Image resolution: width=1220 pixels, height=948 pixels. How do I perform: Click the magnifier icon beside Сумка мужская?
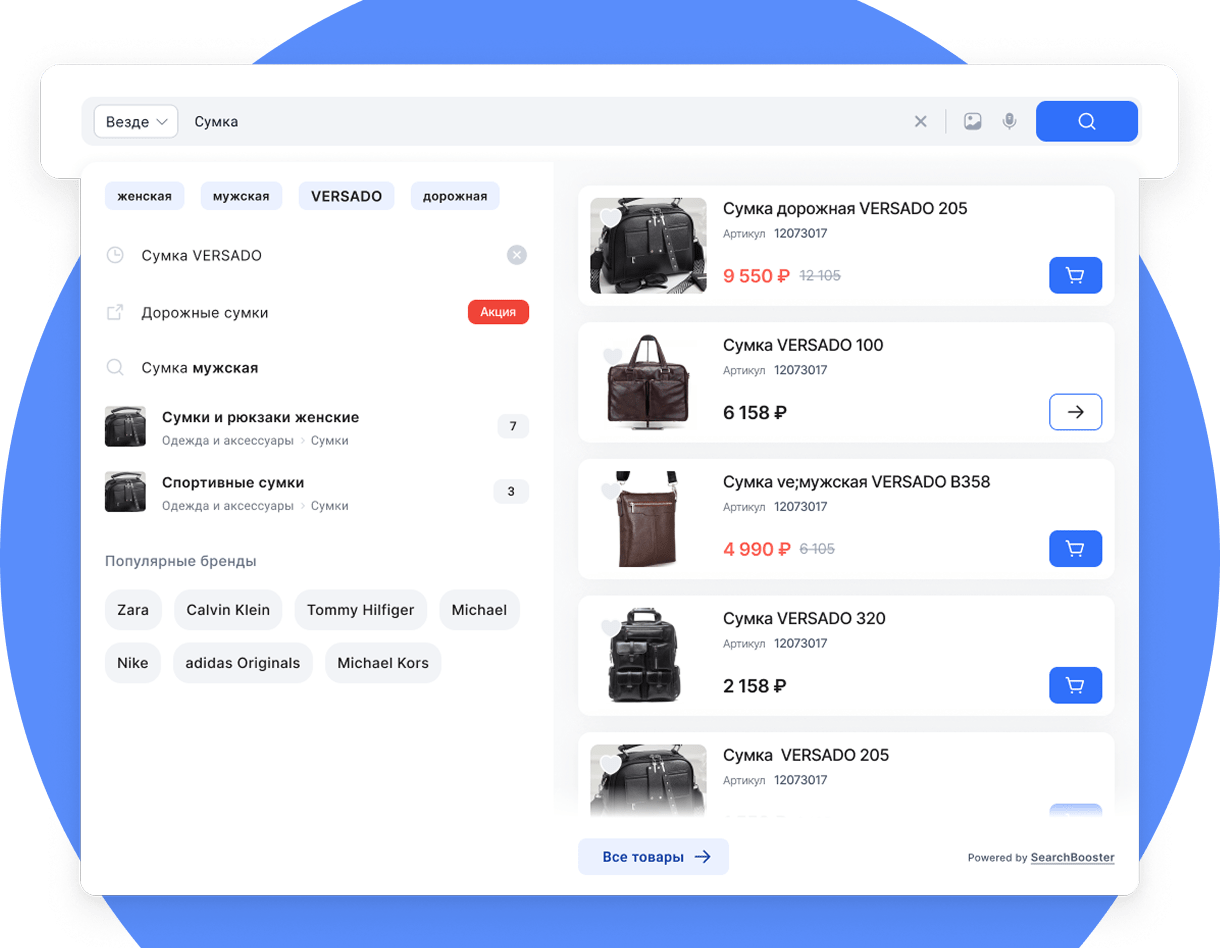(115, 368)
